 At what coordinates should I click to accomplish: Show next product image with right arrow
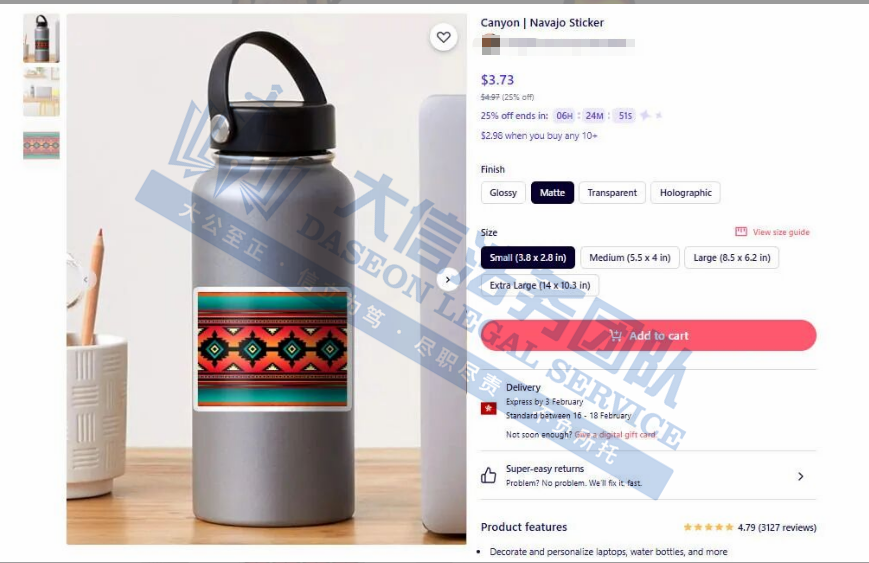(448, 280)
